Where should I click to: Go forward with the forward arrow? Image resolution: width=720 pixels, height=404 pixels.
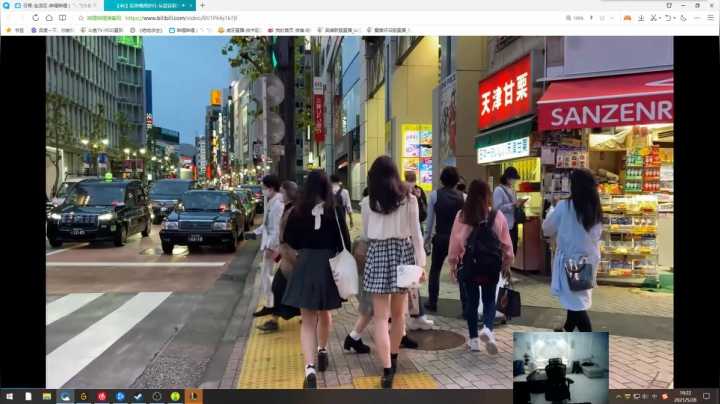click(22, 18)
